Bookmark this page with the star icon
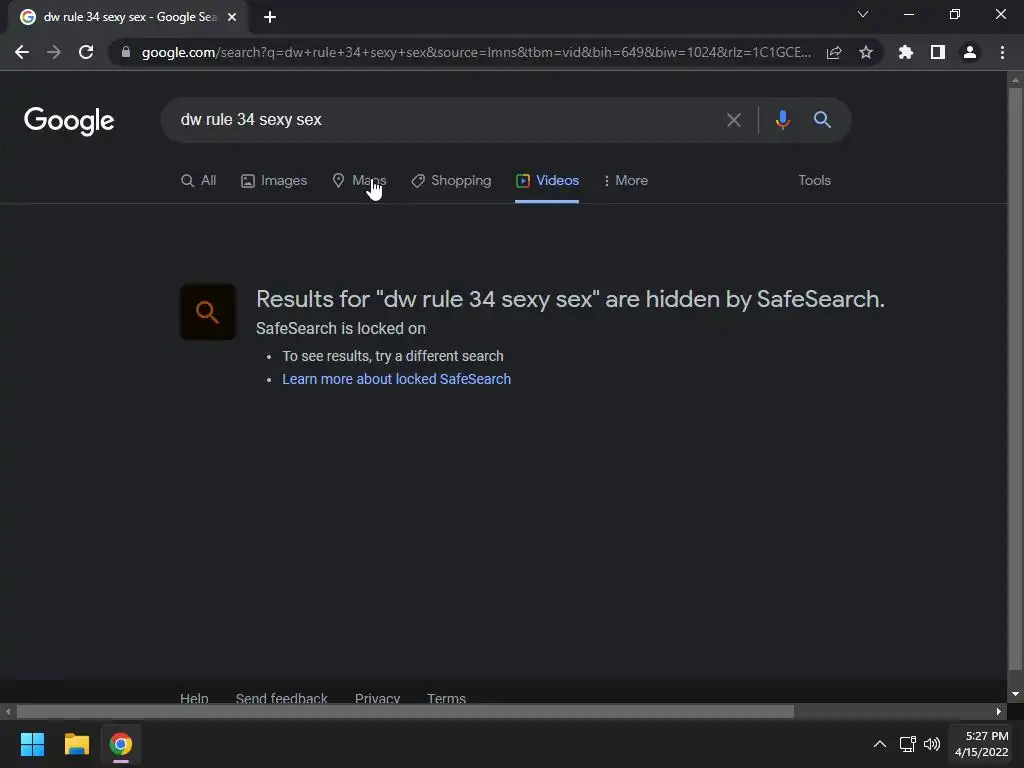Image resolution: width=1024 pixels, height=768 pixels. (866, 52)
